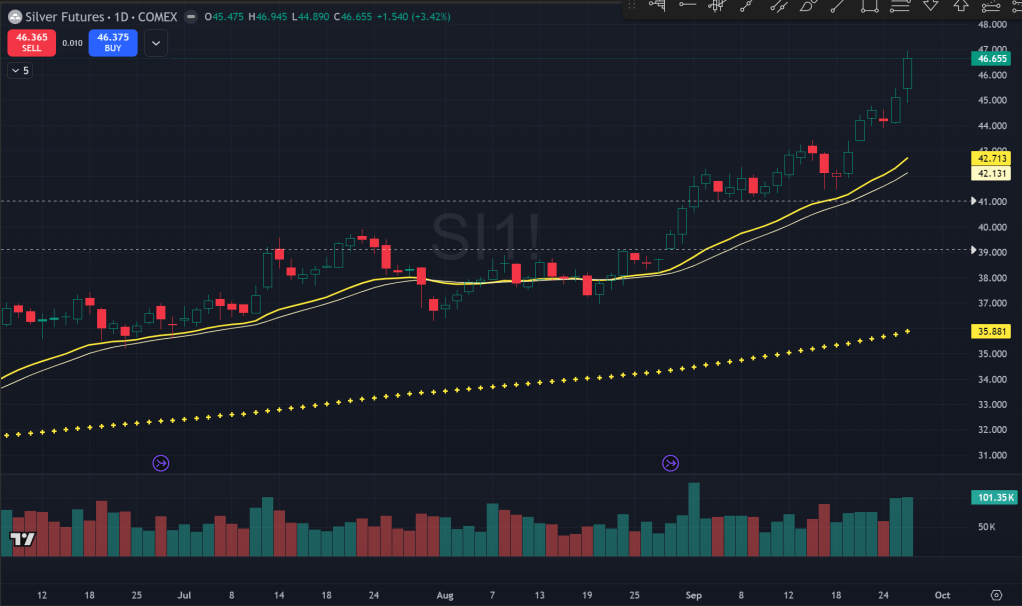Select the rectangle shape tool
This screenshot has width=1022, height=606.
(x=869, y=6)
